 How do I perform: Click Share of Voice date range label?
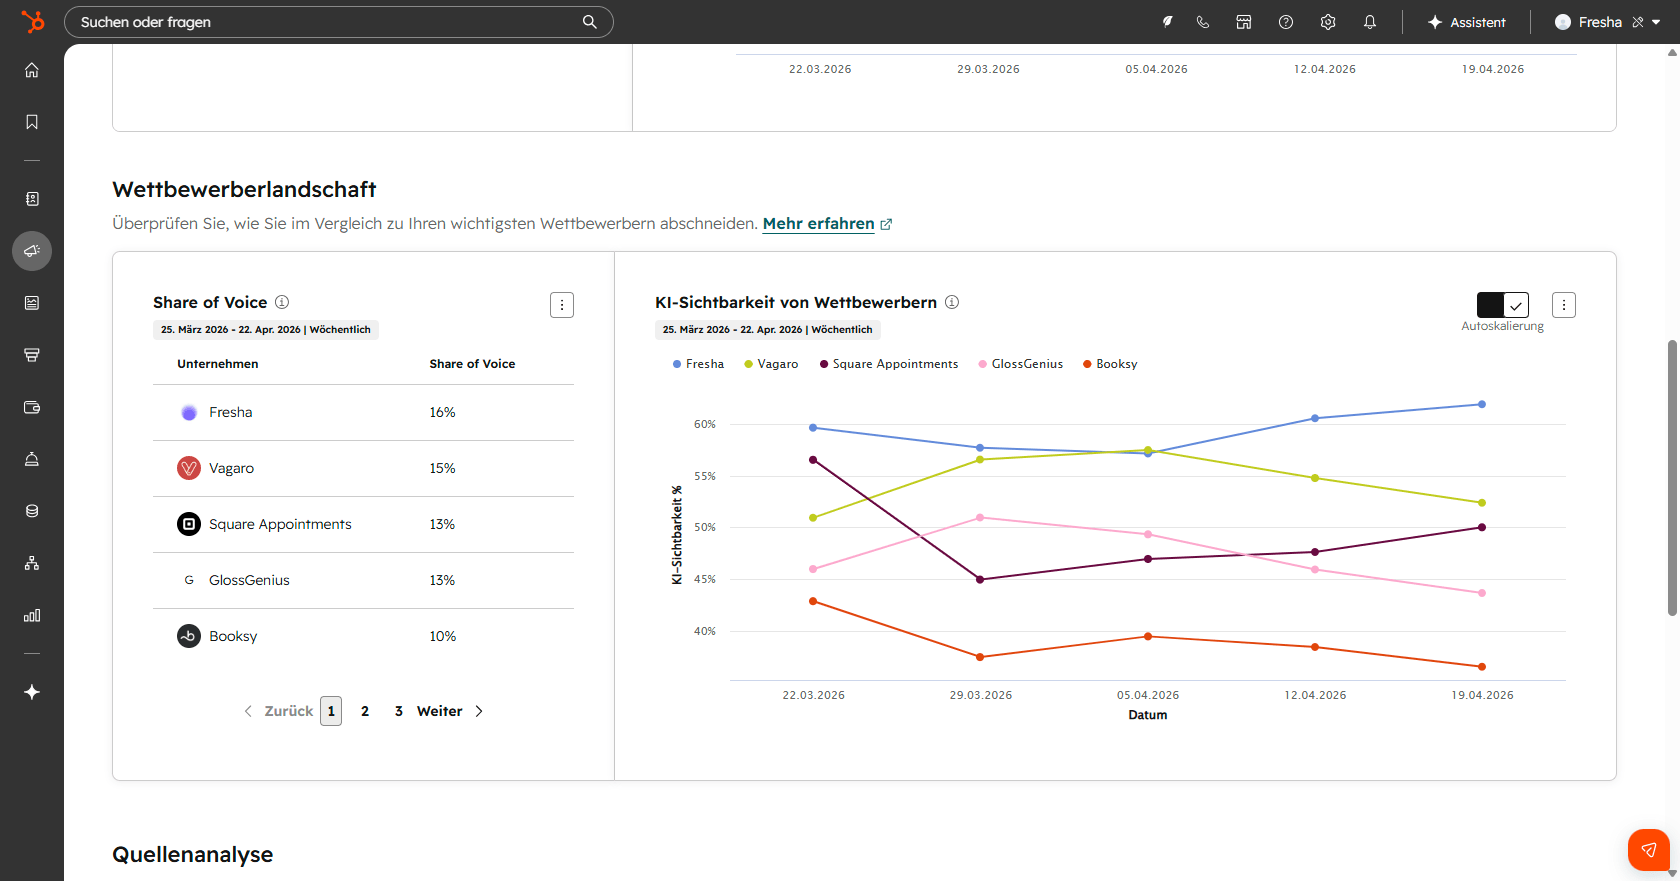click(266, 329)
